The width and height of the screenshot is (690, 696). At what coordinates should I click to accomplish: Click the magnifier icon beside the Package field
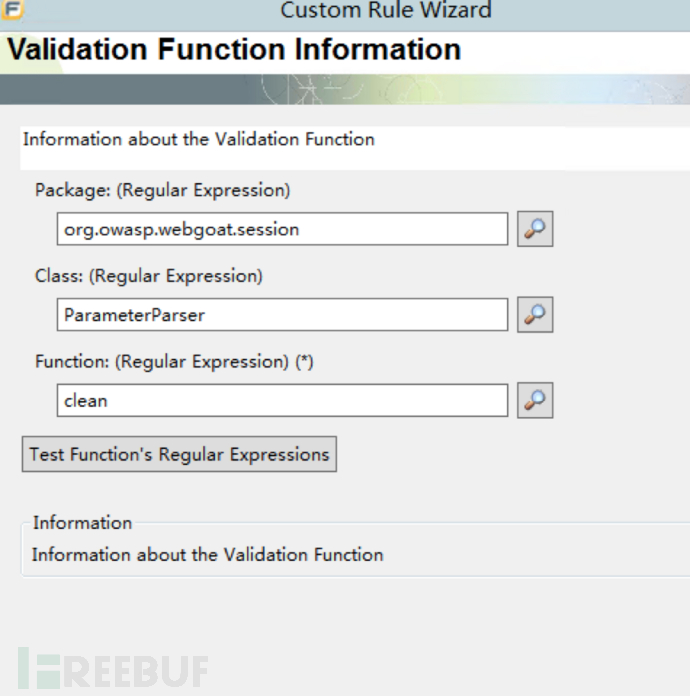535,229
